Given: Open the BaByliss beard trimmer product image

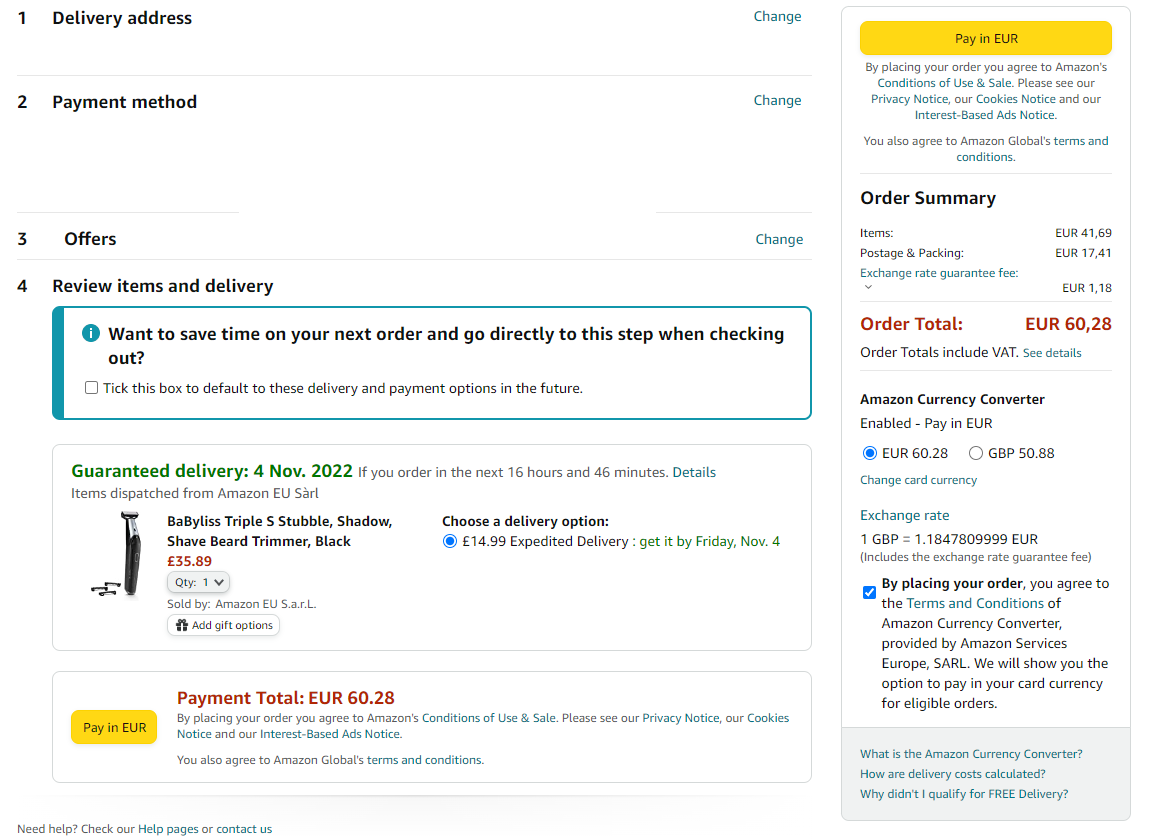Looking at the screenshot, I should coord(118,555).
